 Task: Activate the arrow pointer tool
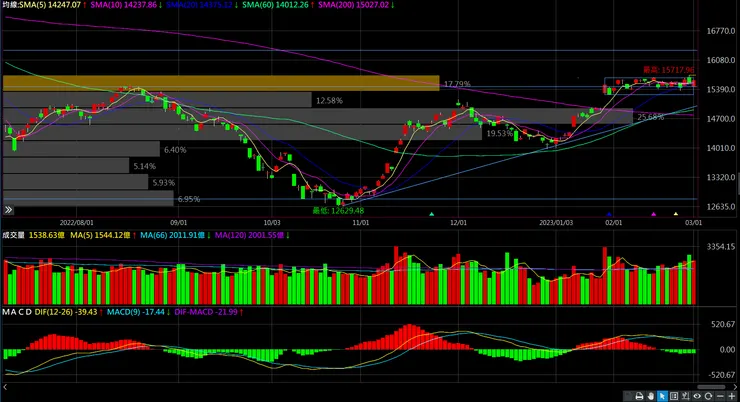pyautogui.click(x=662, y=396)
